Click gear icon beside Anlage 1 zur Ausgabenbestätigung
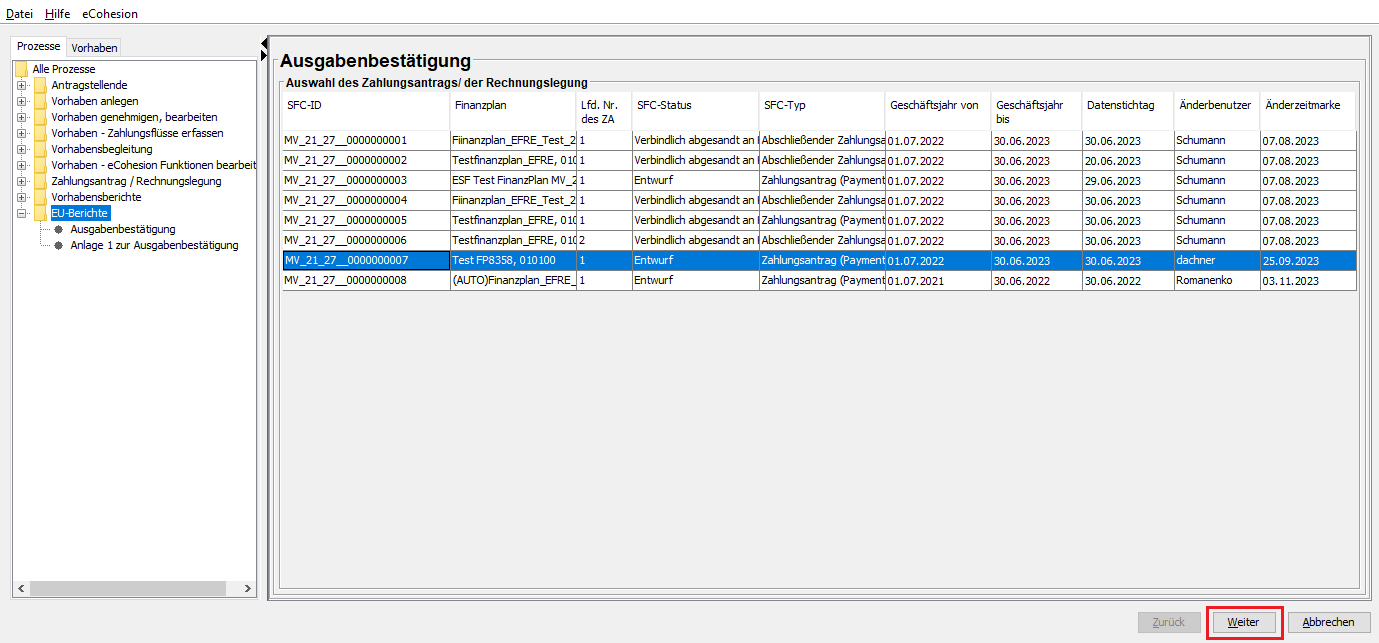The width and height of the screenshot is (1379, 643). click(59, 245)
